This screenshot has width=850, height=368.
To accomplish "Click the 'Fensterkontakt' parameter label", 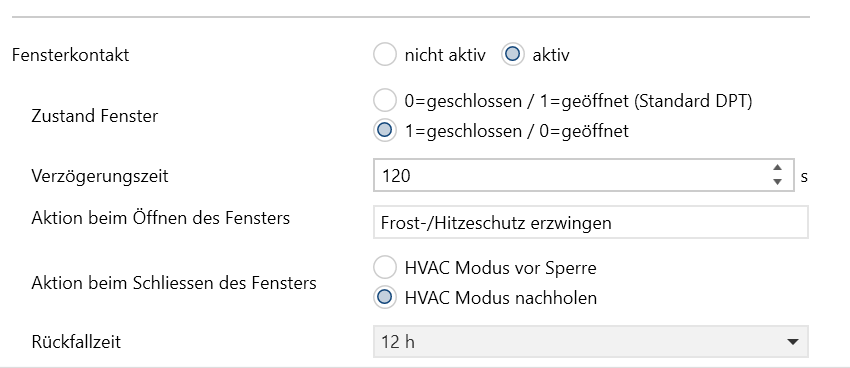I will click(x=70, y=55).
